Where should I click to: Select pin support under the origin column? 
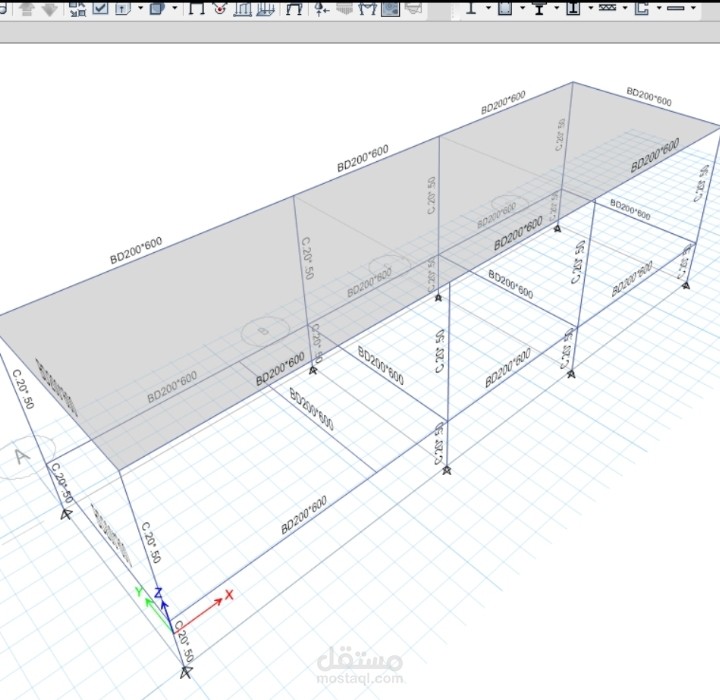(186, 672)
